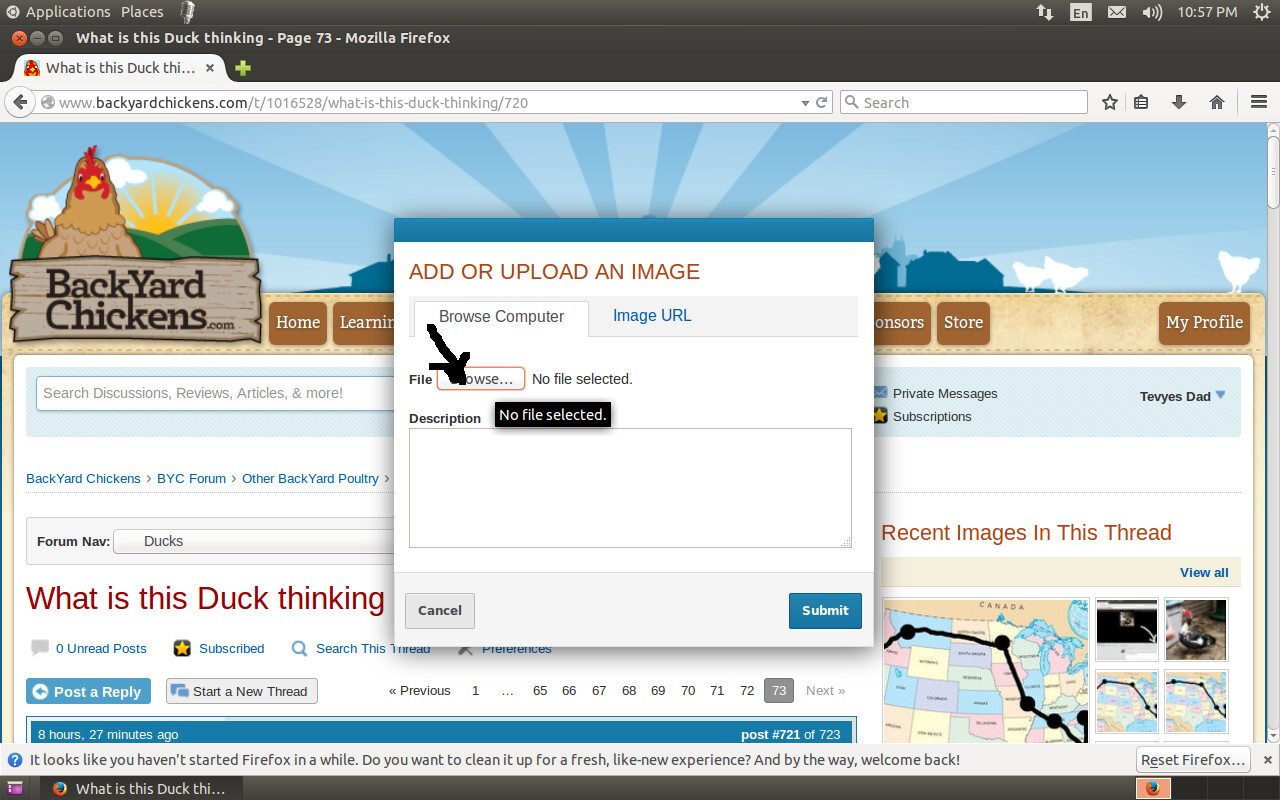Open URL bar history dropdown arrow

click(805, 102)
